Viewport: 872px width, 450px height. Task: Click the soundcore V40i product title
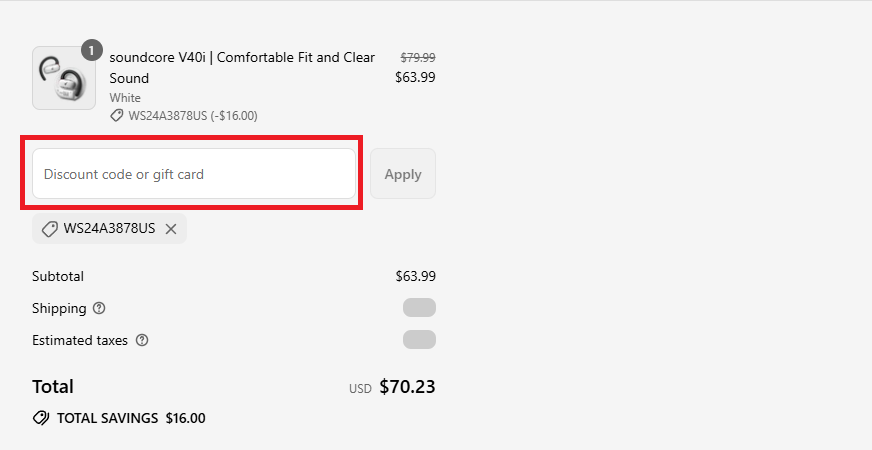pyautogui.click(x=242, y=67)
